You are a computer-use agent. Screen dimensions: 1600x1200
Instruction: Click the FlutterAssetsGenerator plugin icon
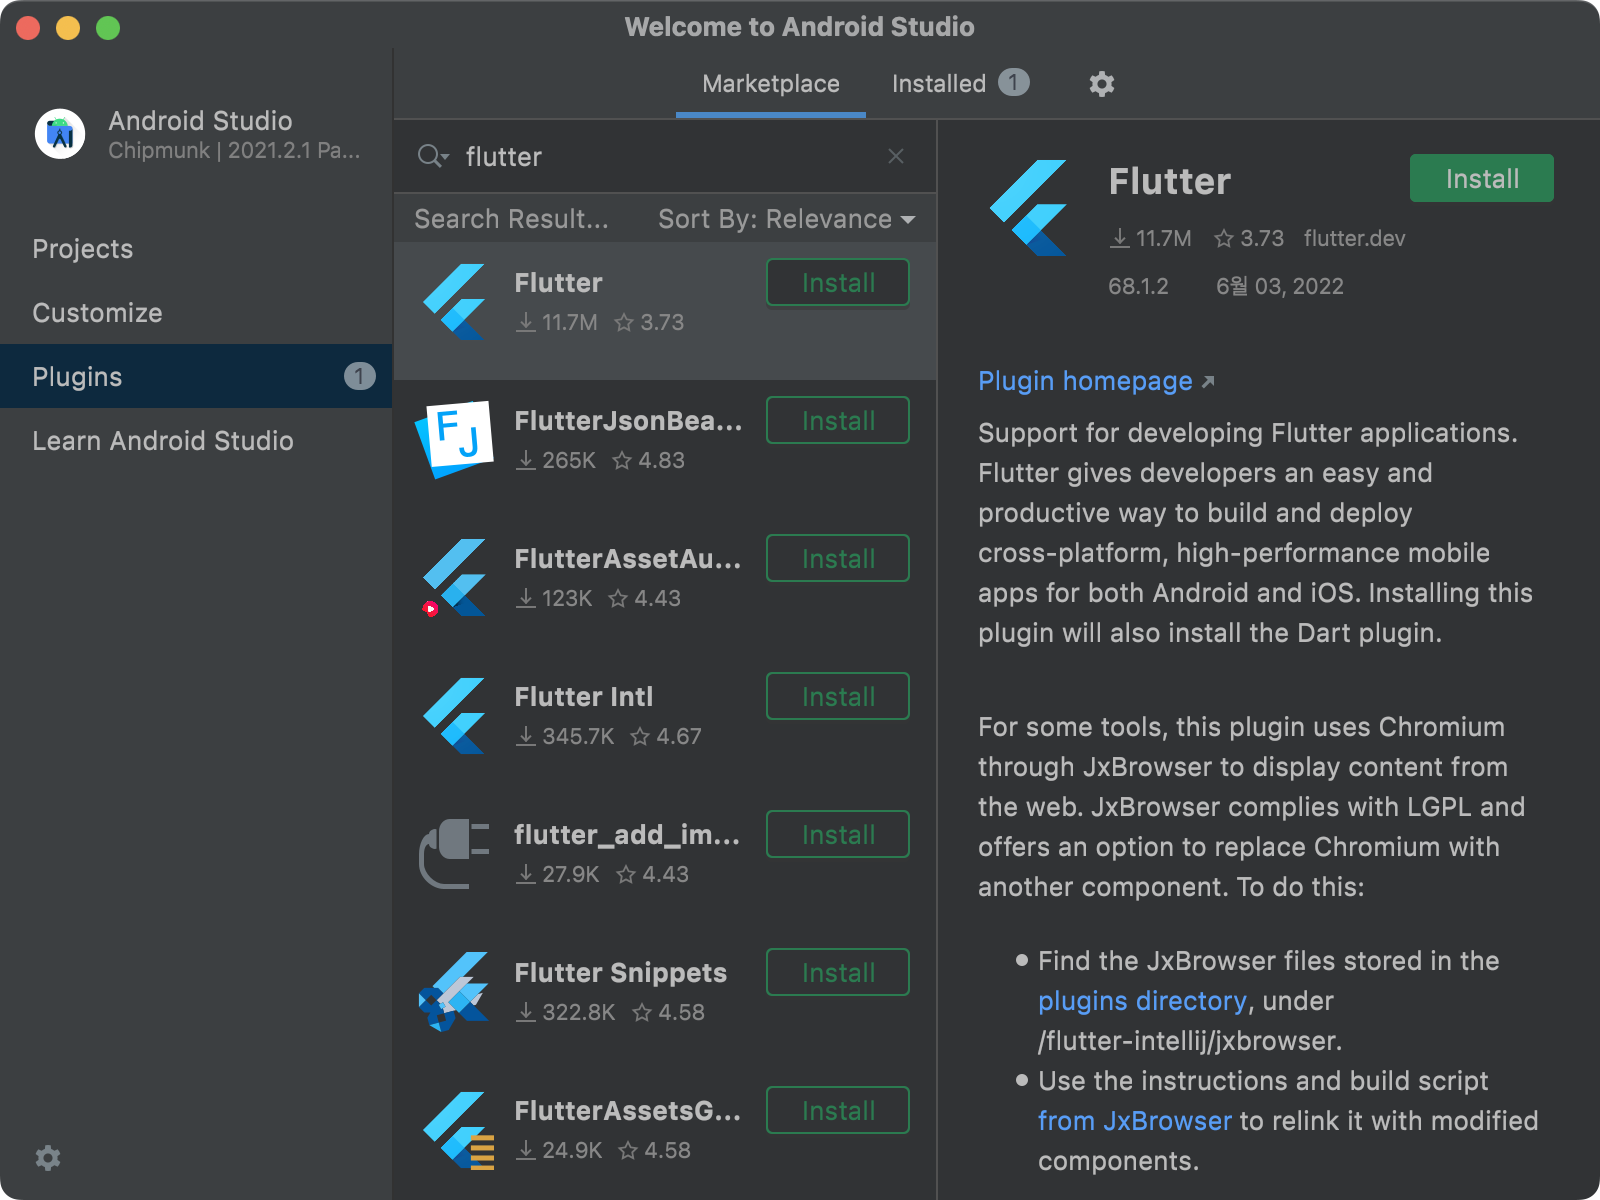[x=457, y=1131]
